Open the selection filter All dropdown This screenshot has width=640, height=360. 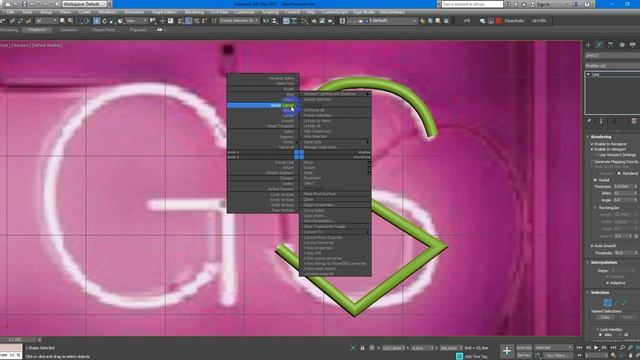tap(46, 21)
